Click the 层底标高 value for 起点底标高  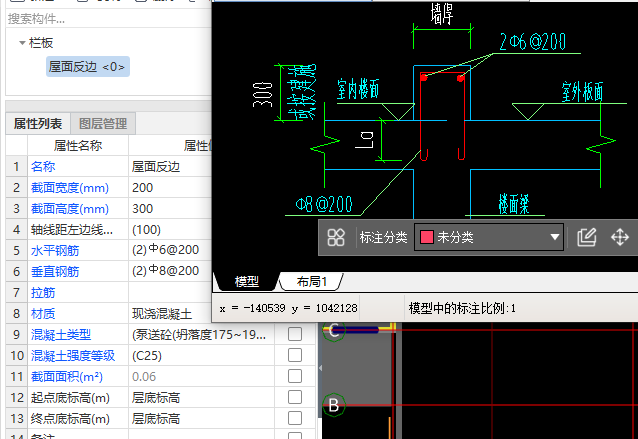coord(201,398)
